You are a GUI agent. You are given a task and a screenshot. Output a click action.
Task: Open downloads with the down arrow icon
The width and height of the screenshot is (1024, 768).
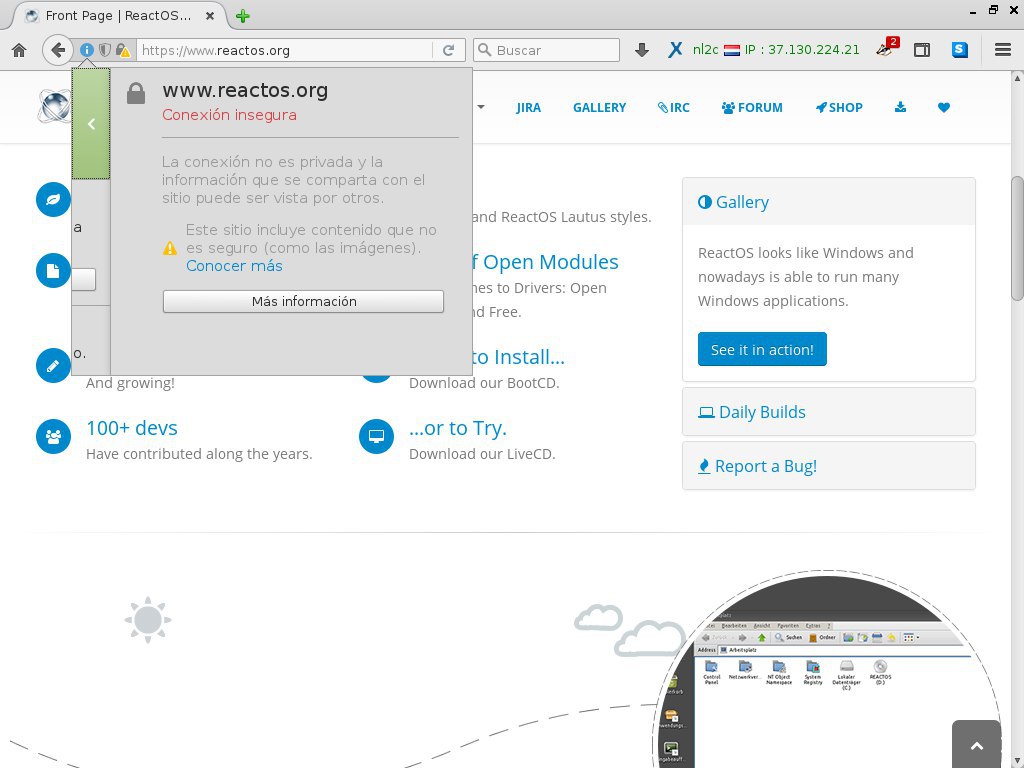coord(642,50)
